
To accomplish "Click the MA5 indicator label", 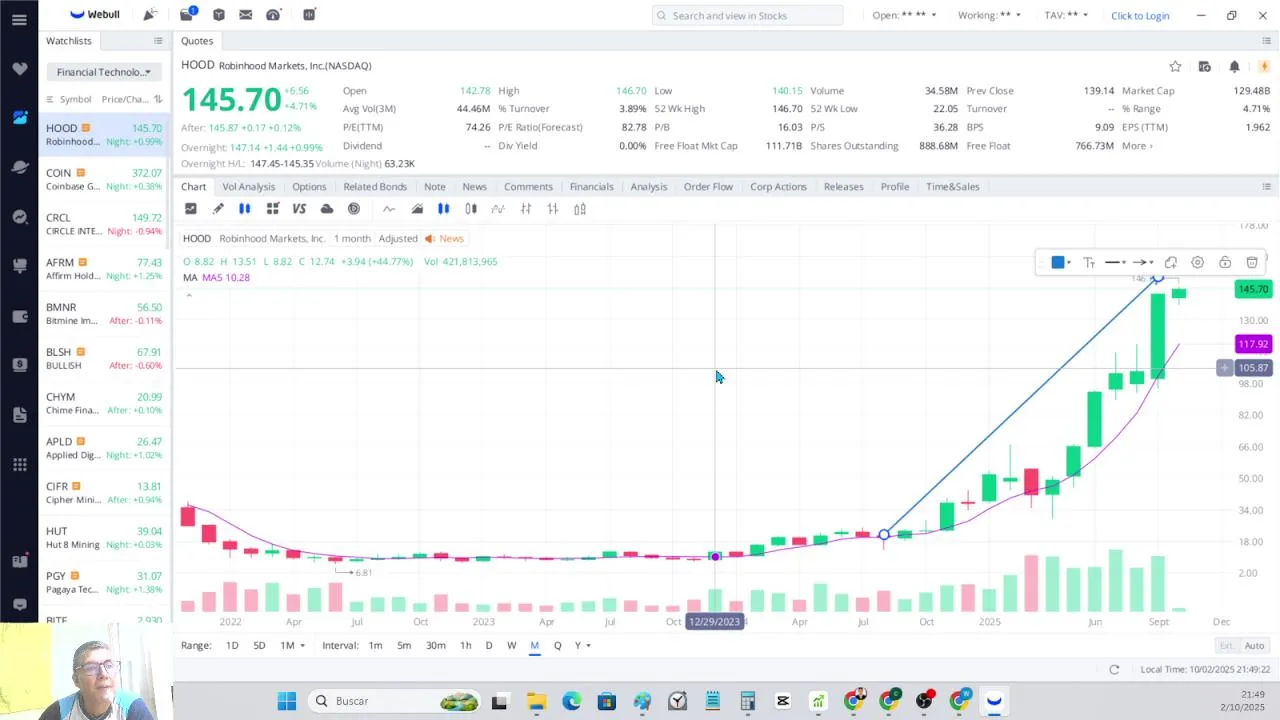I will point(226,277).
